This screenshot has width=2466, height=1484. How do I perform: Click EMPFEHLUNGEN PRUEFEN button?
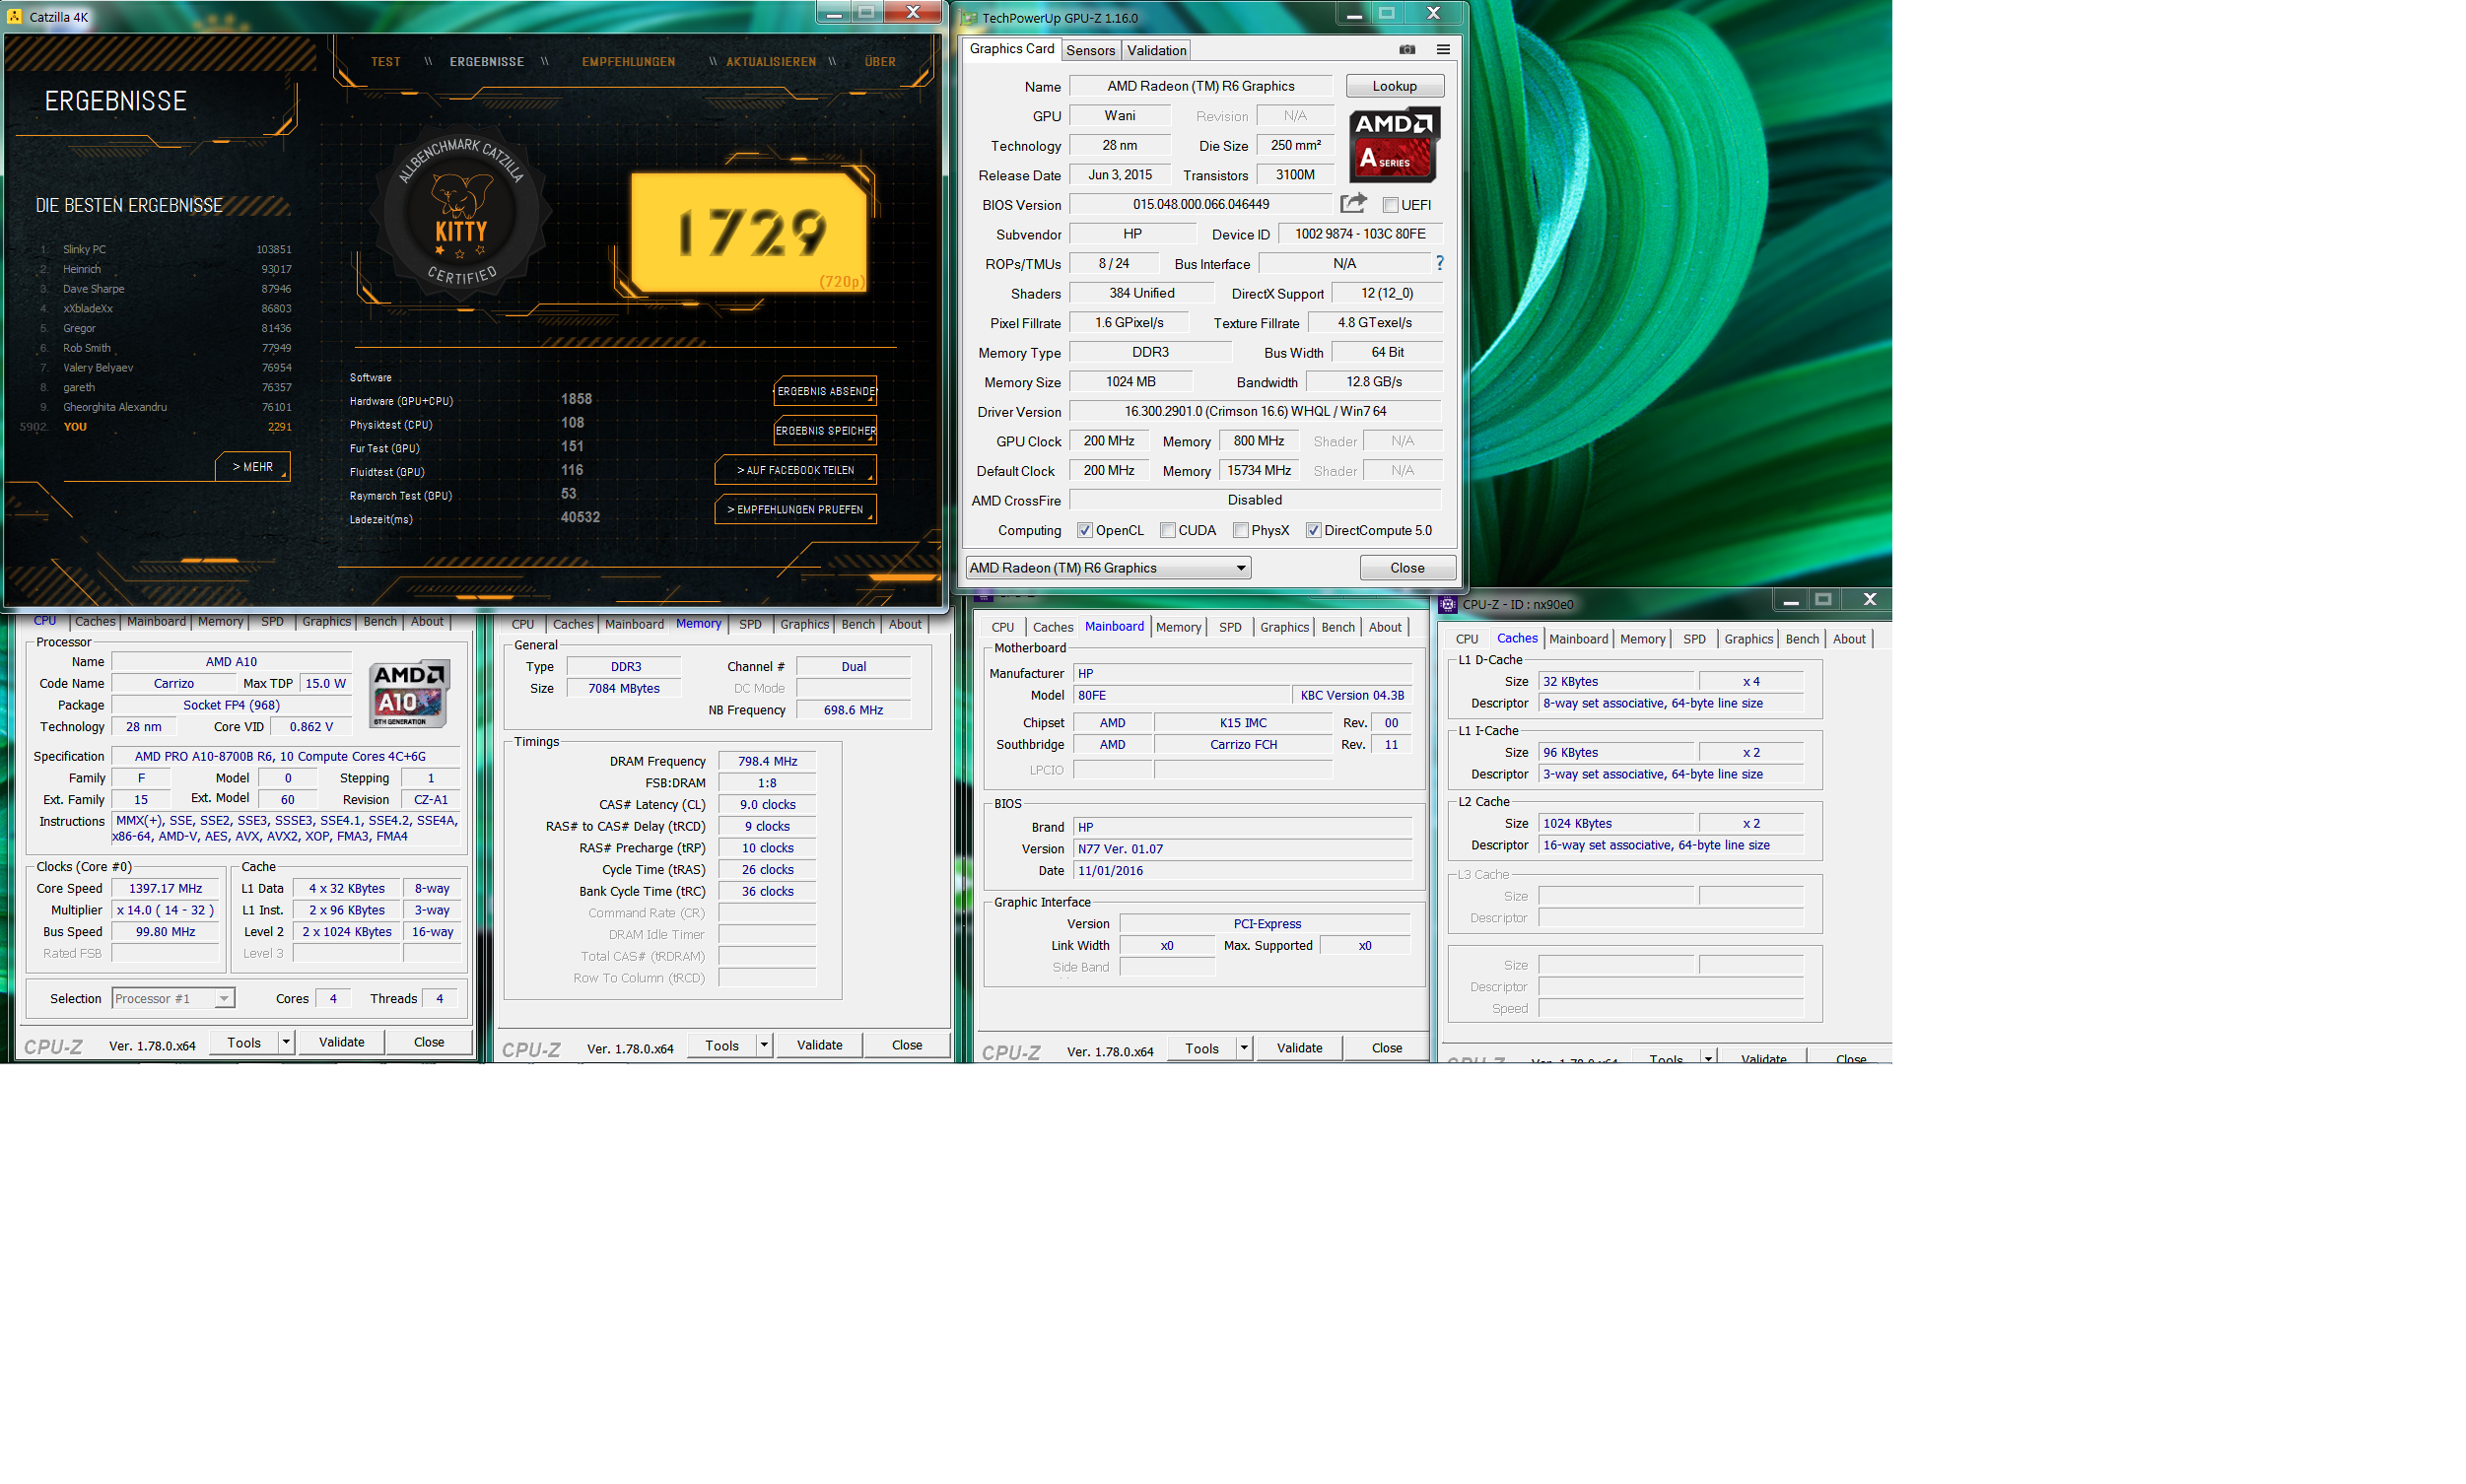pyautogui.click(x=795, y=510)
